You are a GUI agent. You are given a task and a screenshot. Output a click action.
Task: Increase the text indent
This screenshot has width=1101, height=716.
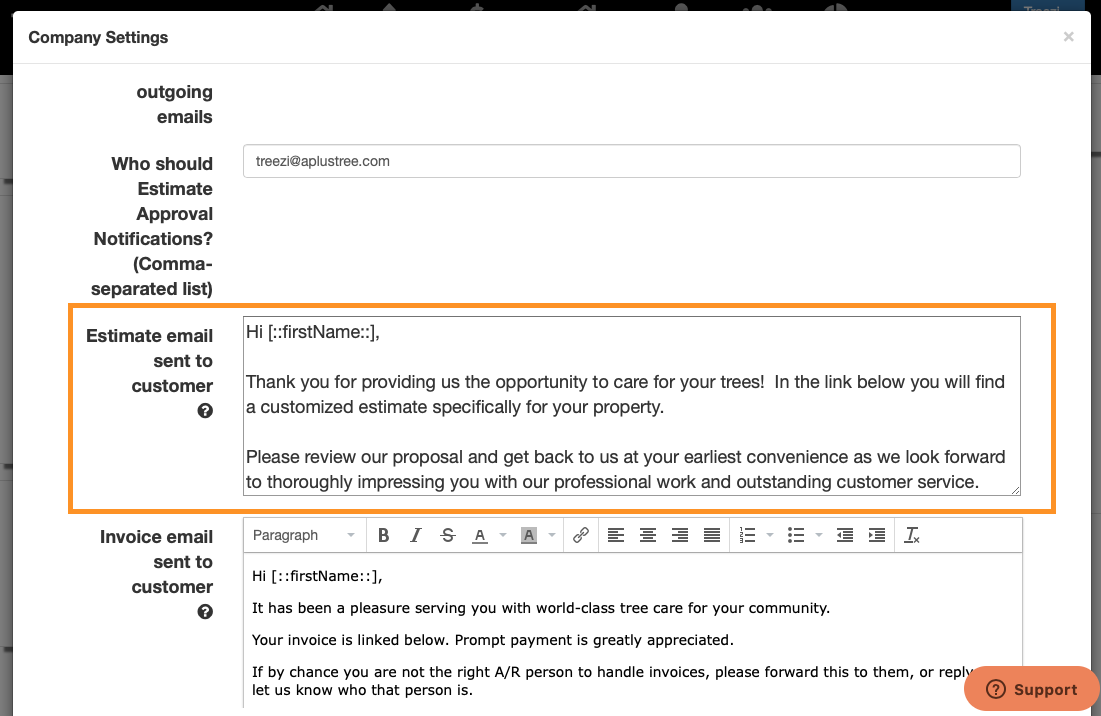pyautogui.click(x=877, y=535)
